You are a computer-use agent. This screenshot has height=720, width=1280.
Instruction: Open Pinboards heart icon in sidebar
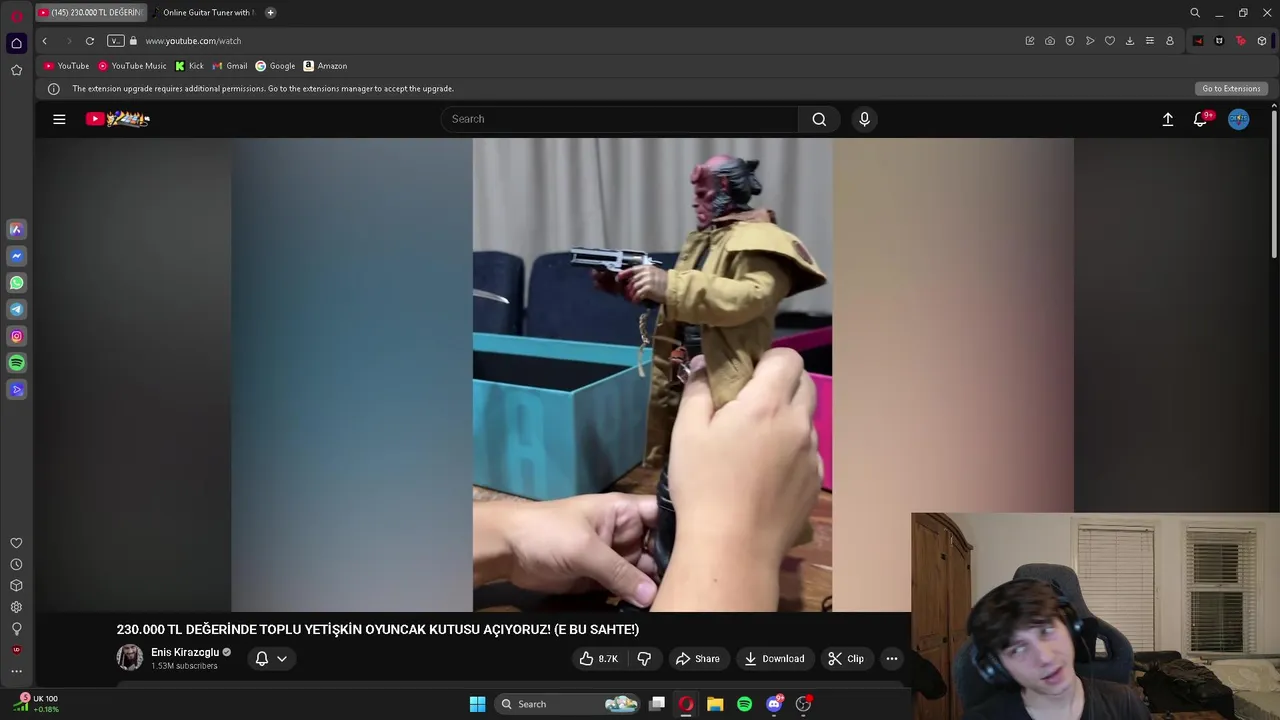tap(16, 543)
